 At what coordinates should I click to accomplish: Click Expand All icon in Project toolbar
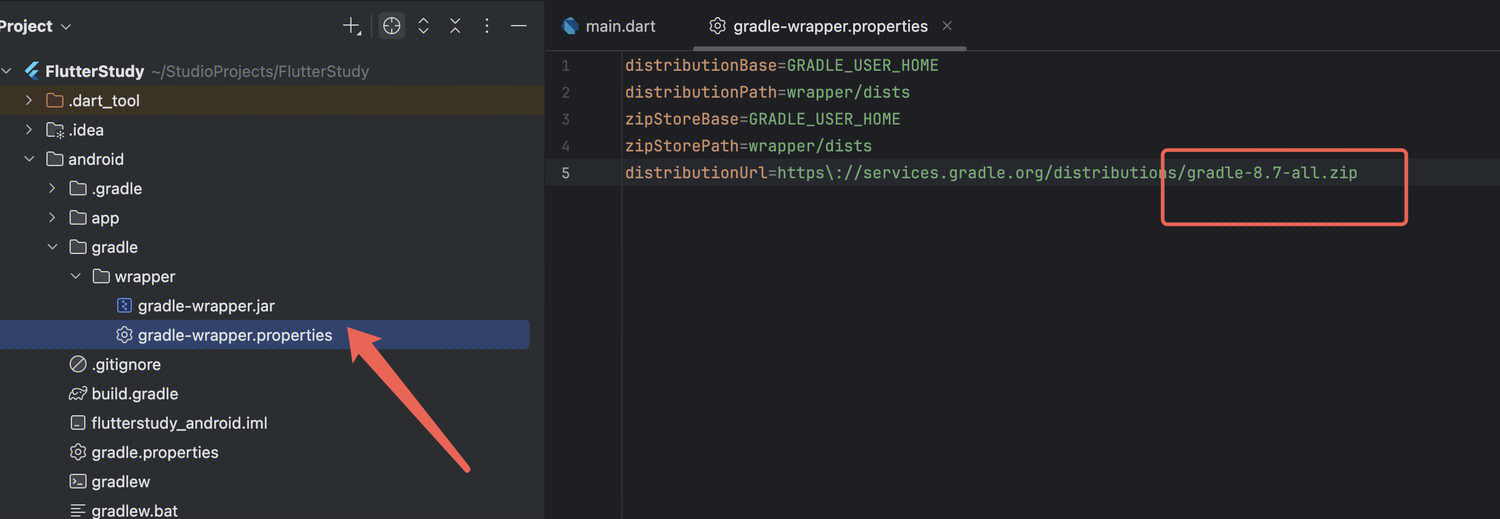[423, 27]
